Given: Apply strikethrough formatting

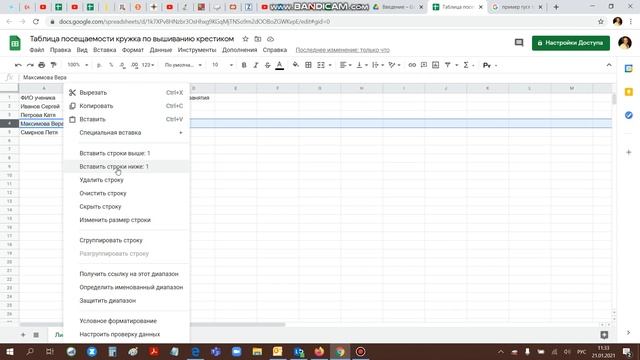Looking at the screenshot, I should [267, 65].
